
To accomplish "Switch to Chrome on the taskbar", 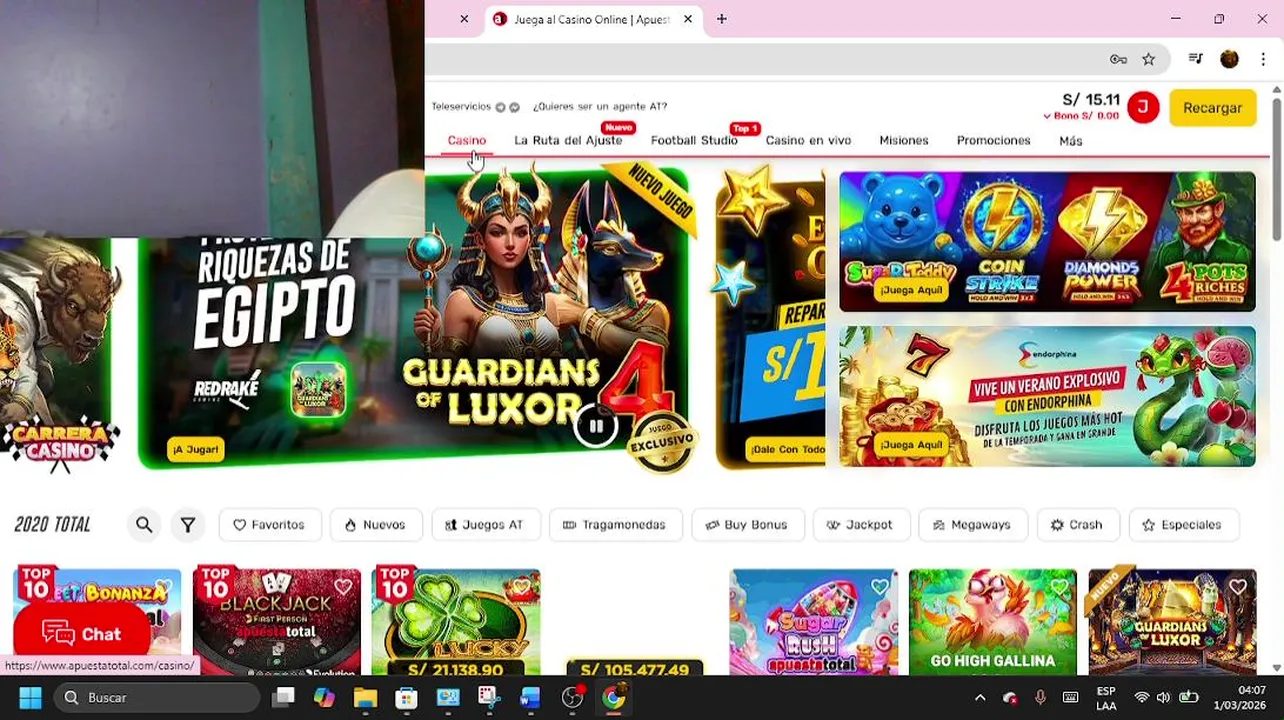I will [x=614, y=698].
